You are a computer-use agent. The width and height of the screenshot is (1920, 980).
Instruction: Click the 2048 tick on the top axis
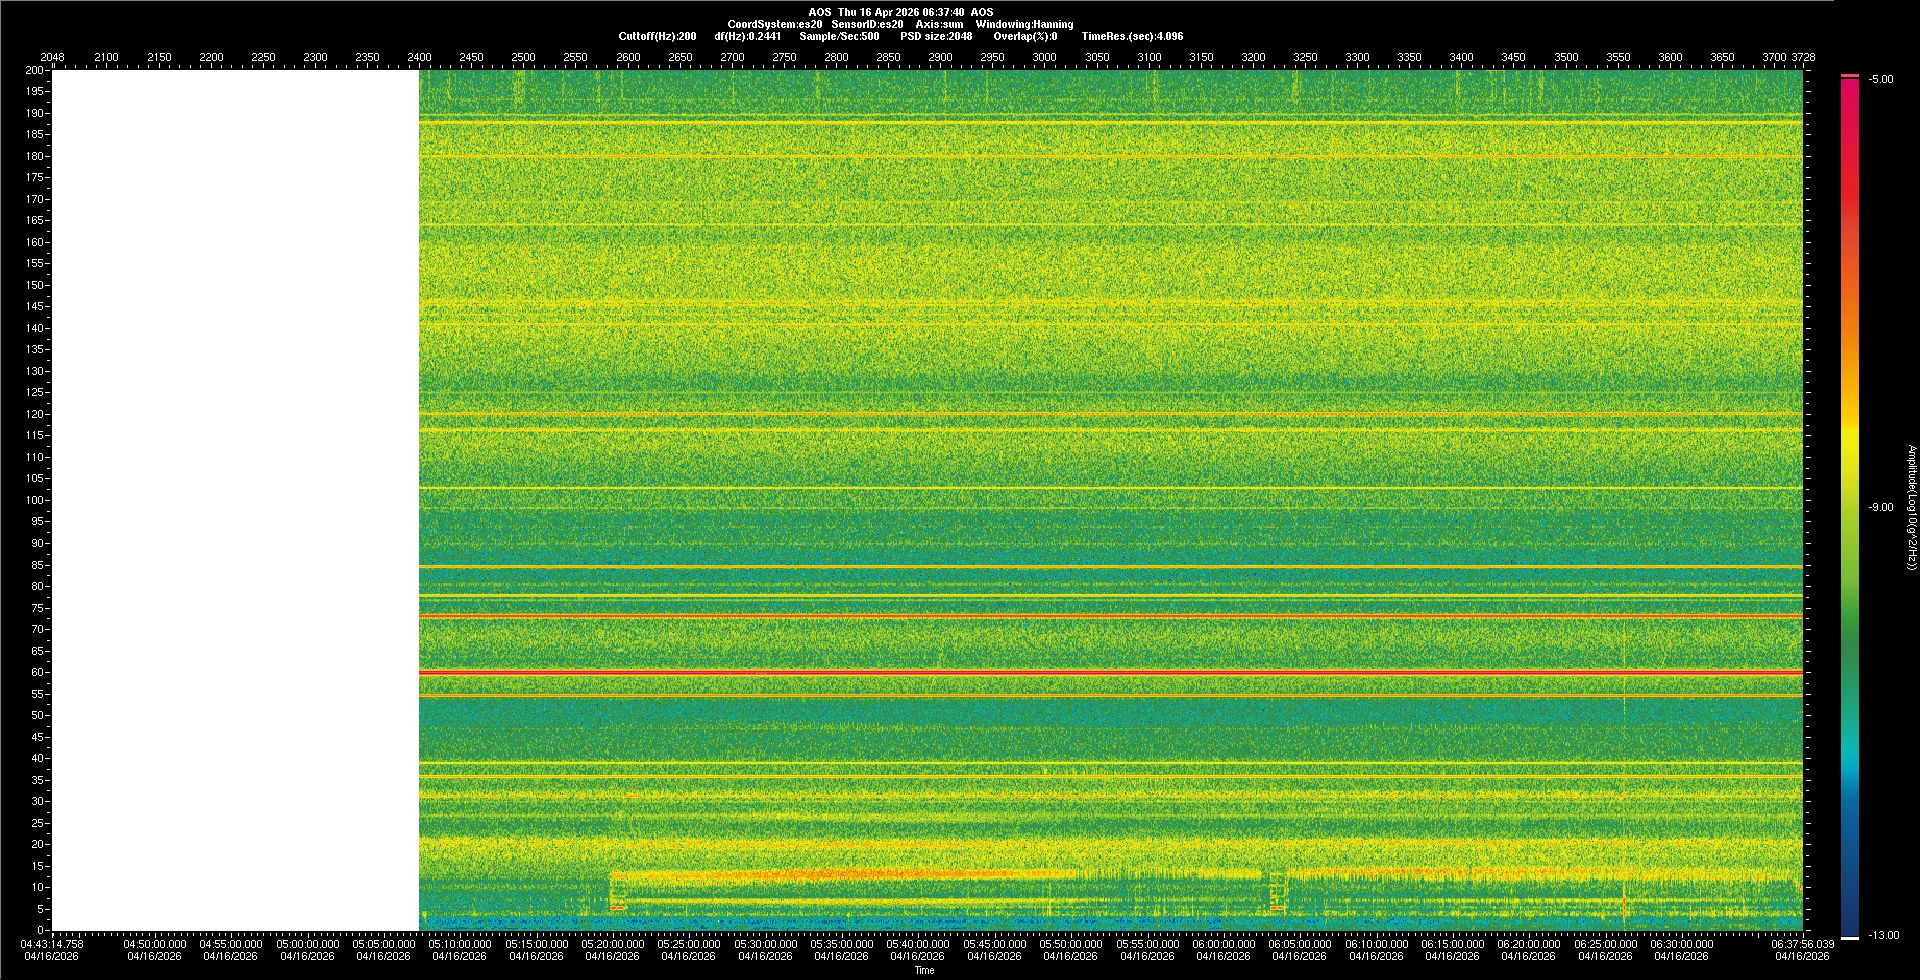pyautogui.click(x=52, y=58)
